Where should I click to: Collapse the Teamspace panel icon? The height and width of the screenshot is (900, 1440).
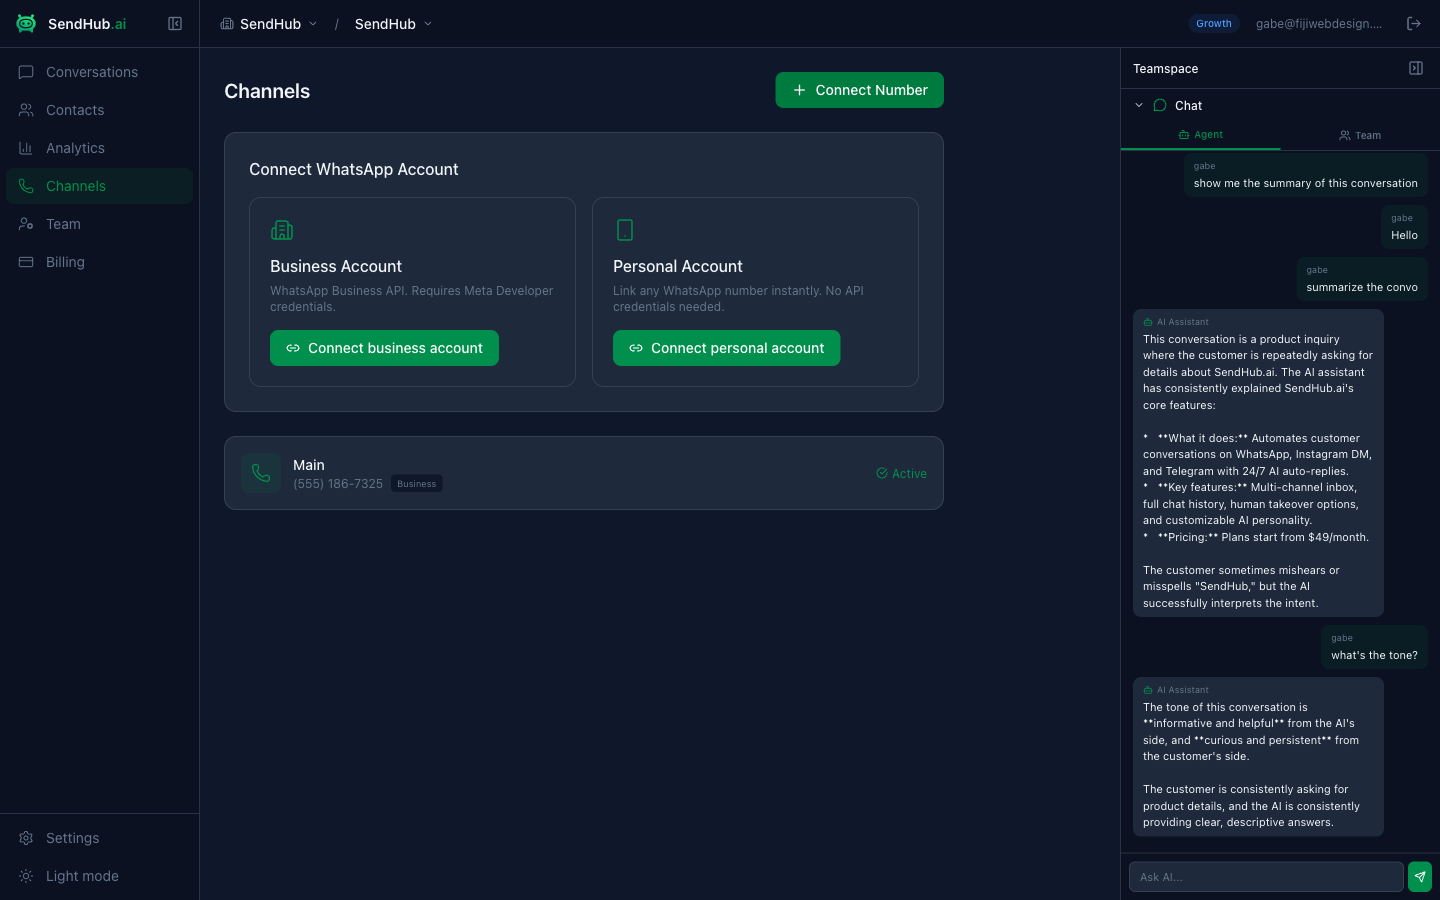pos(1416,68)
